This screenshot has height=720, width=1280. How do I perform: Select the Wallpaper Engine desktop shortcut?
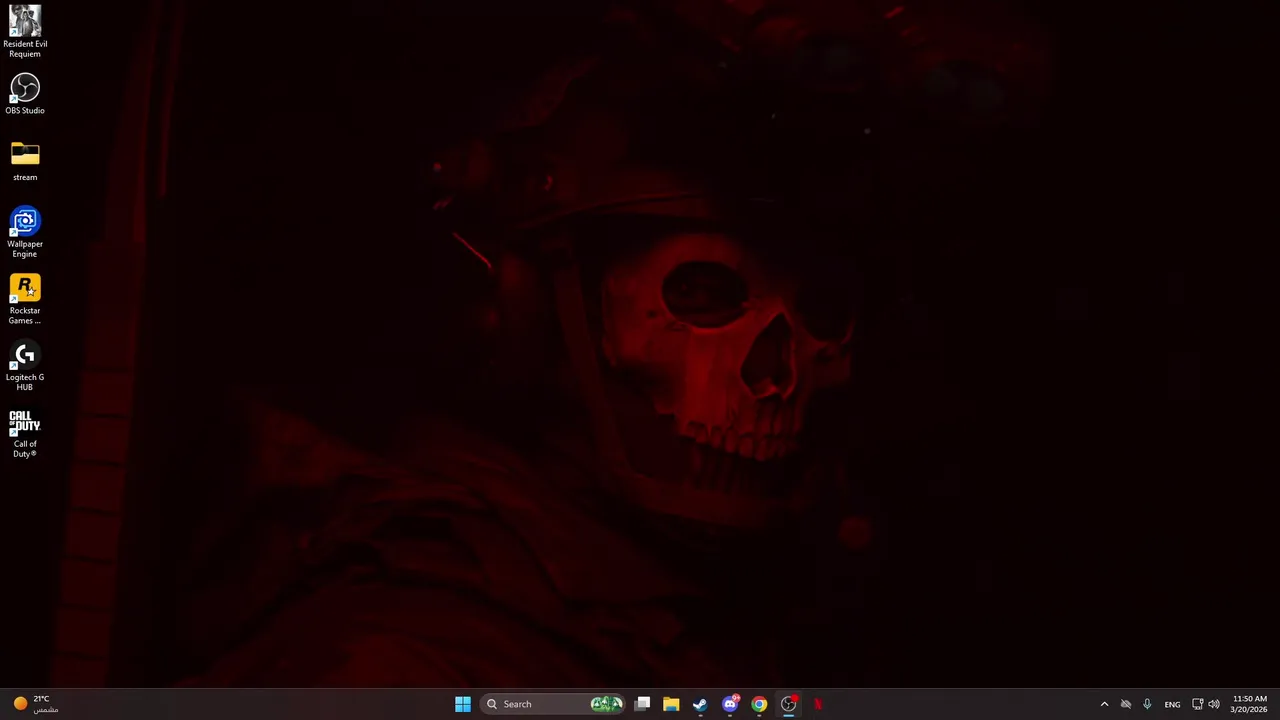point(25,232)
